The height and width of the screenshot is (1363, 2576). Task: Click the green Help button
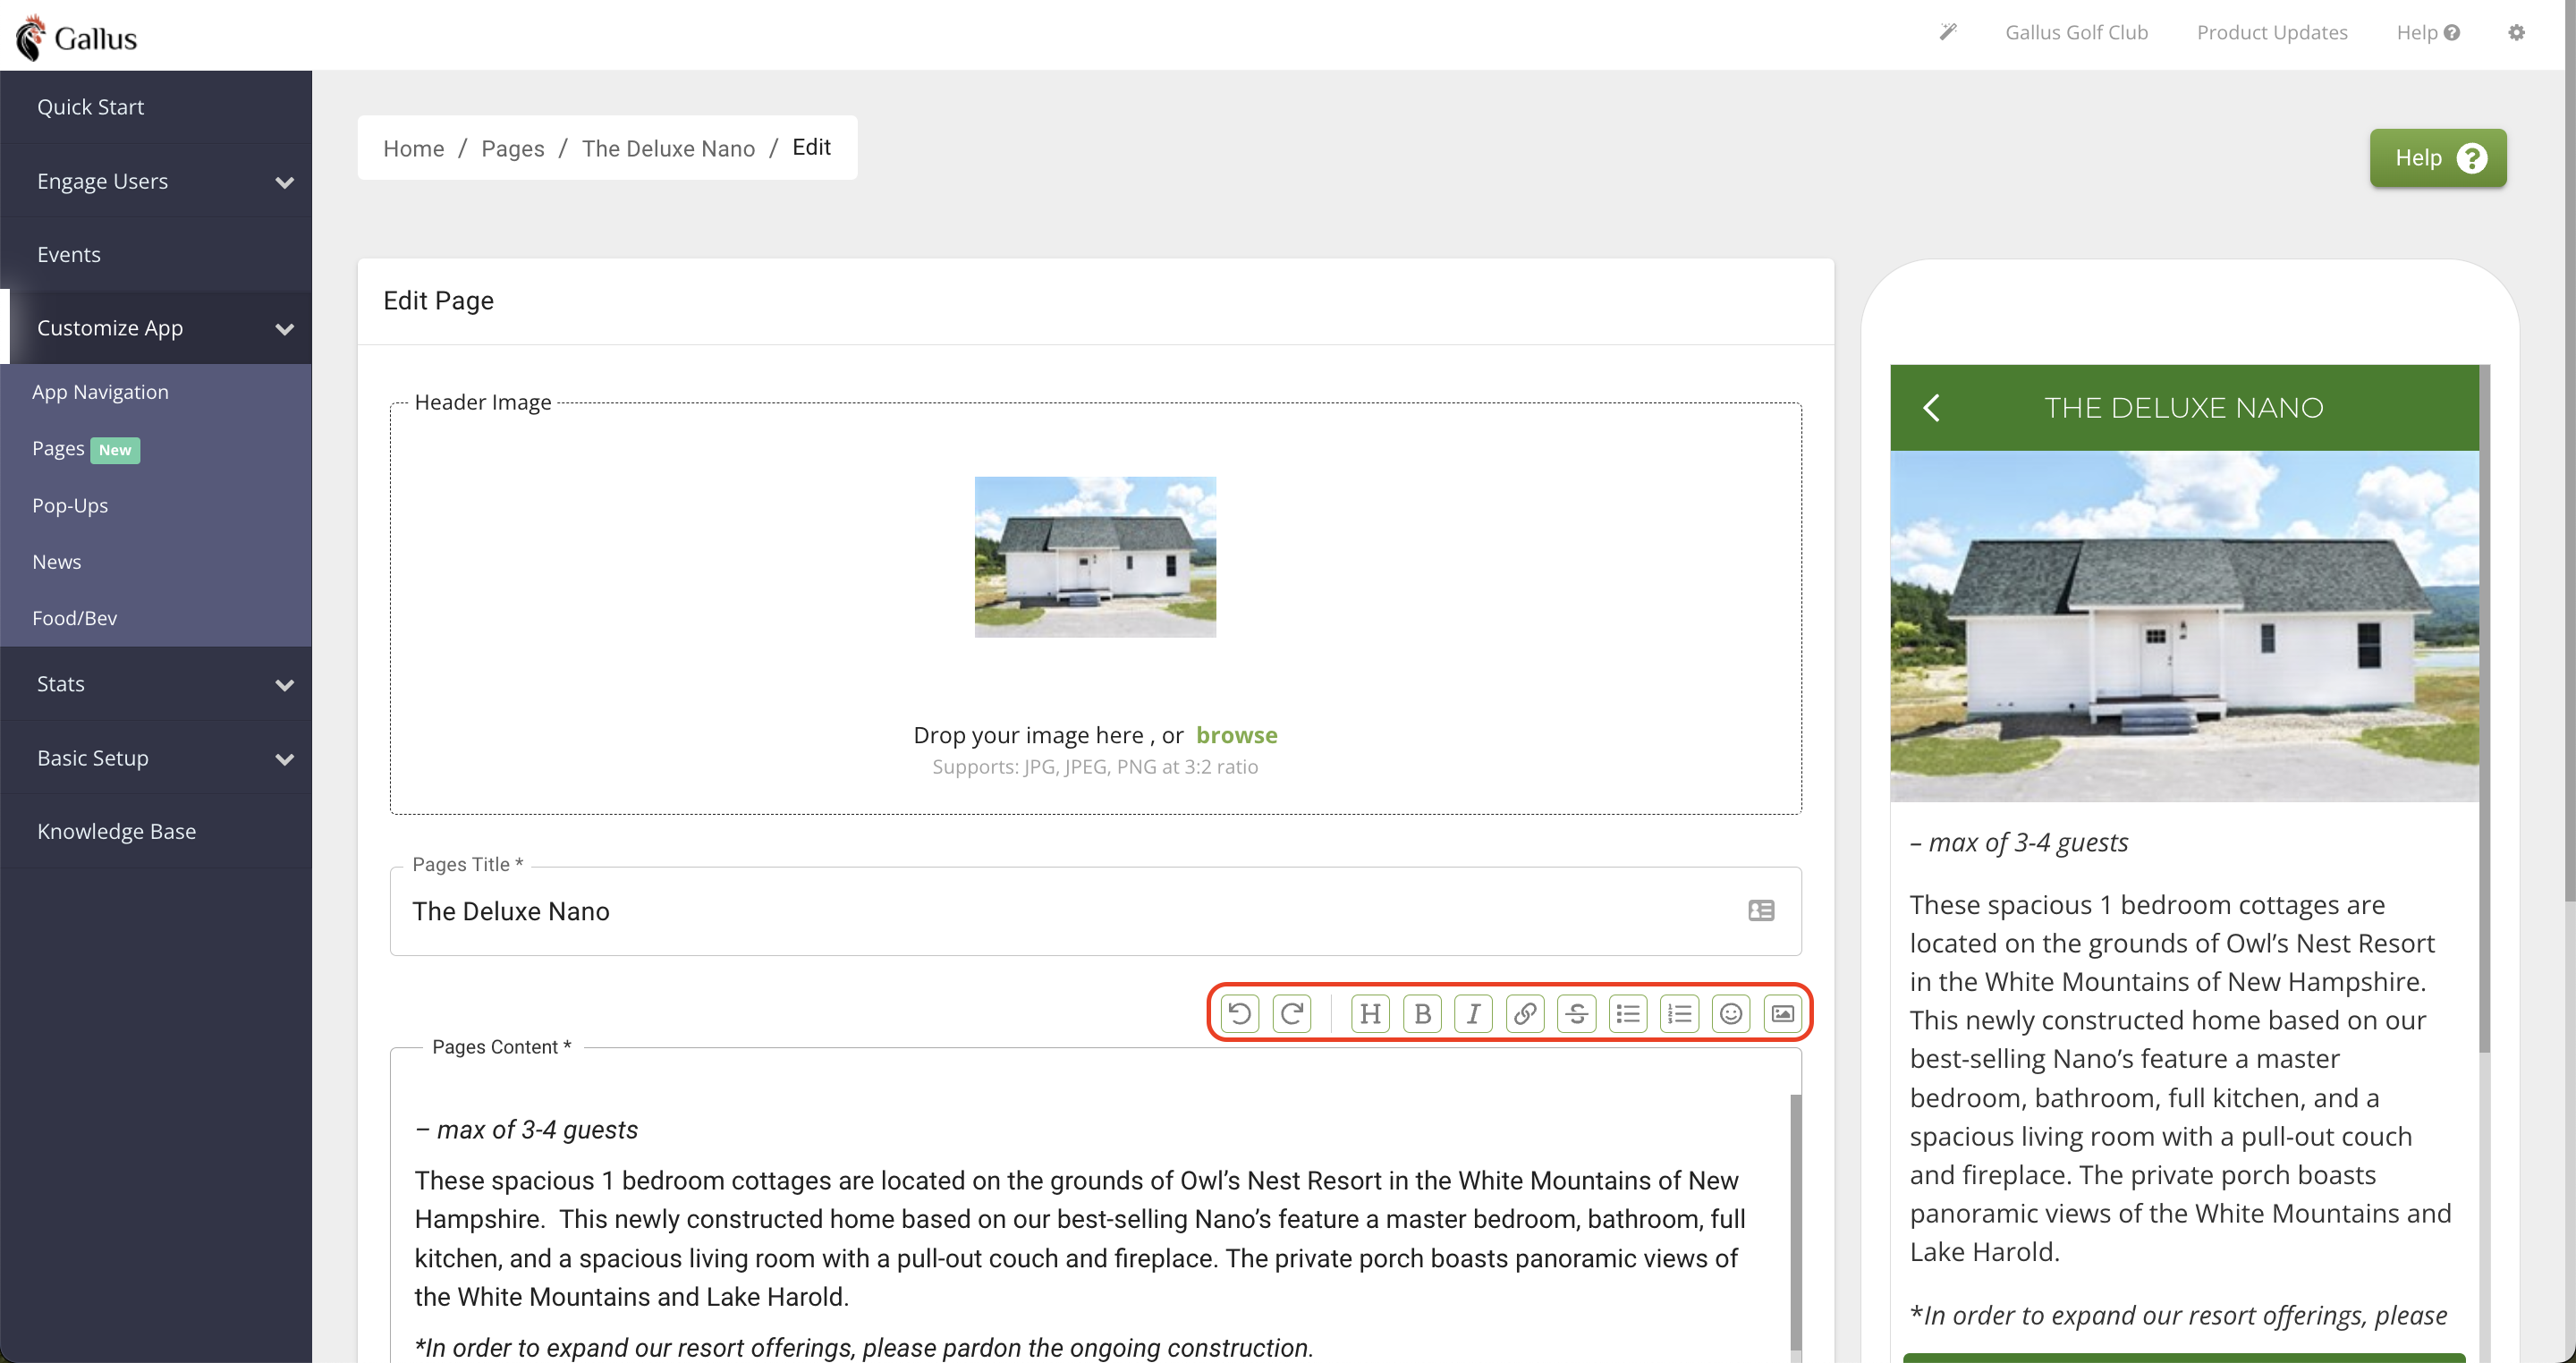coord(2437,158)
